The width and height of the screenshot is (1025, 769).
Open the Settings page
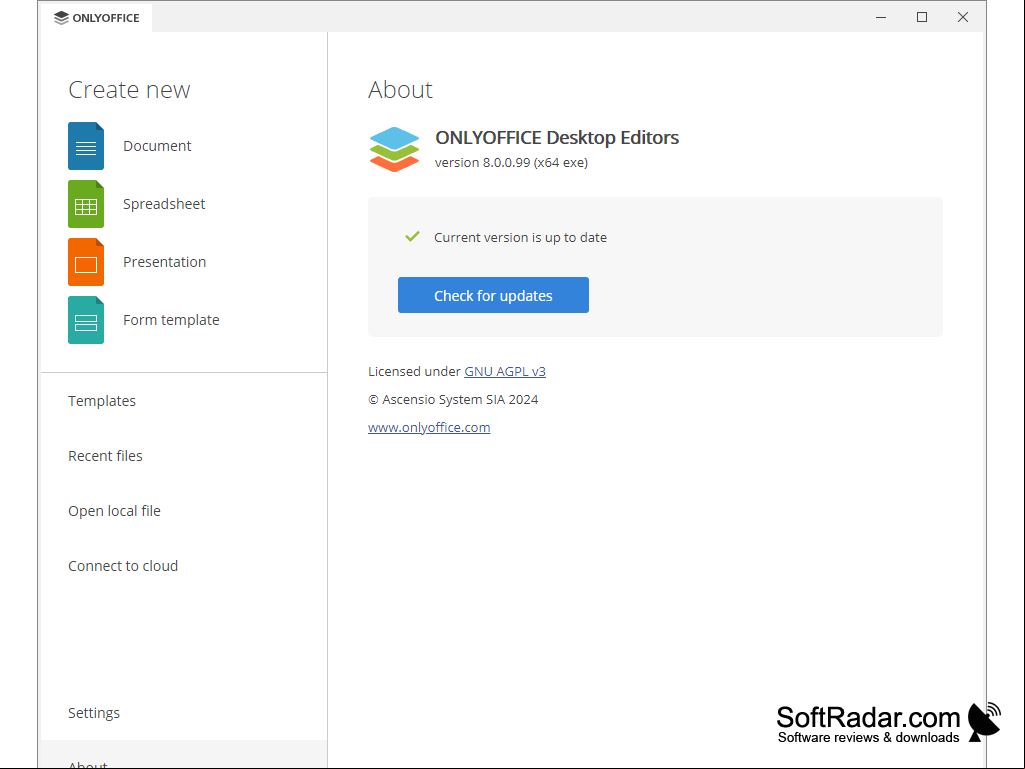94,713
